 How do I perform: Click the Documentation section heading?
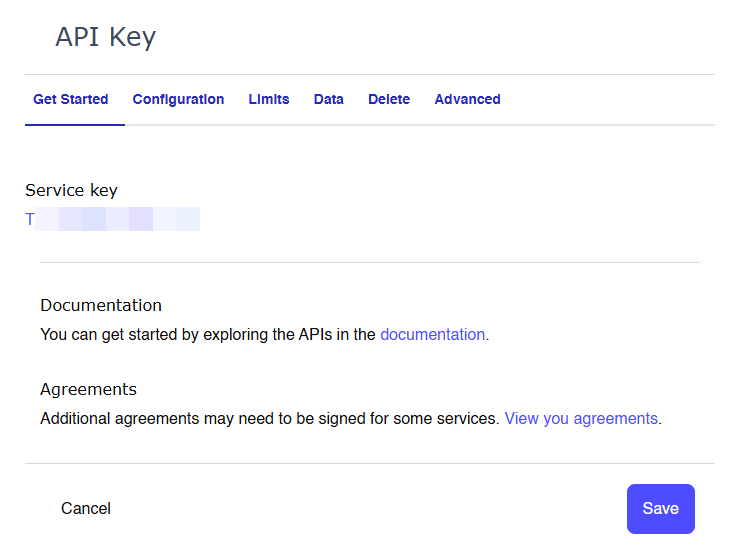pos(101,305)
